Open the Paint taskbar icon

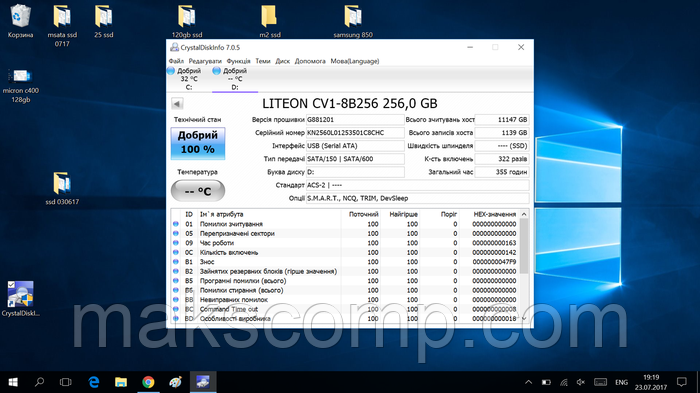pos(175,382)
